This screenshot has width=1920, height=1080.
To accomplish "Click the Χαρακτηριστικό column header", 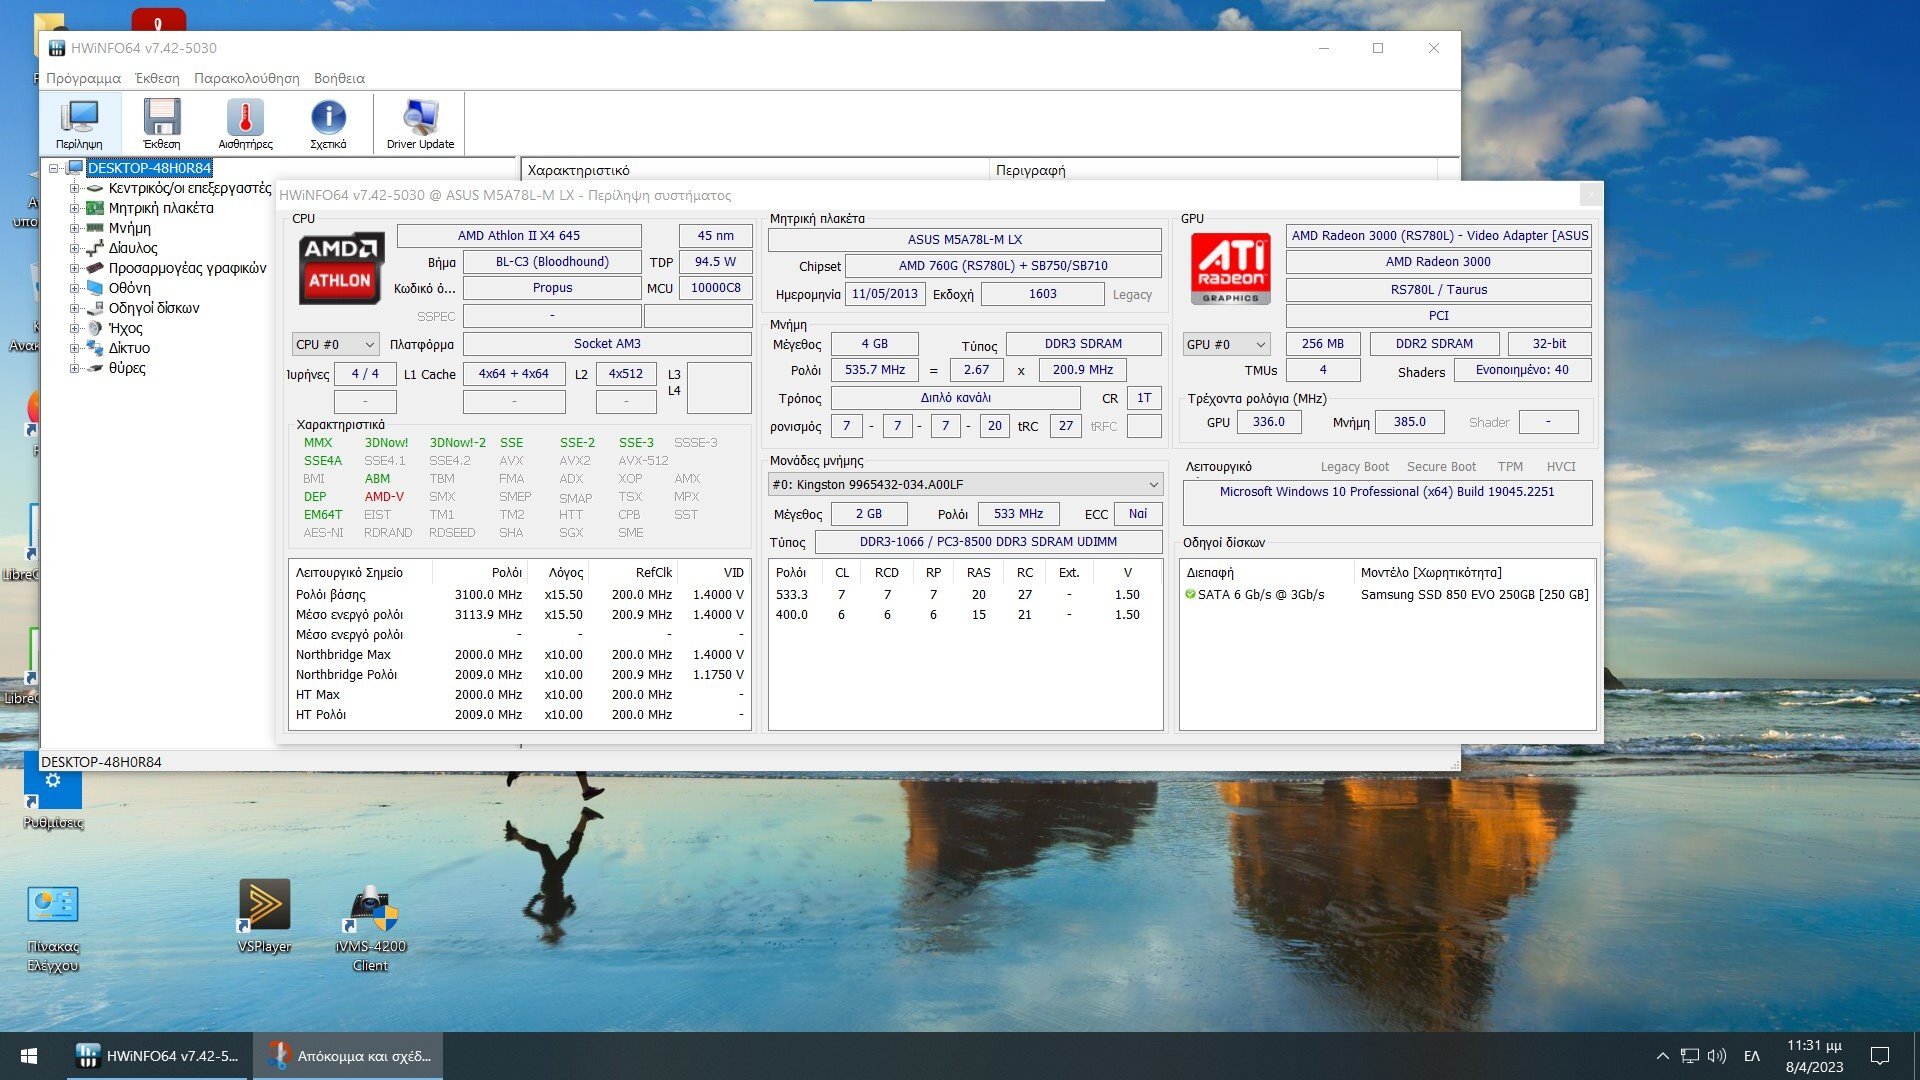I will 755,170.
